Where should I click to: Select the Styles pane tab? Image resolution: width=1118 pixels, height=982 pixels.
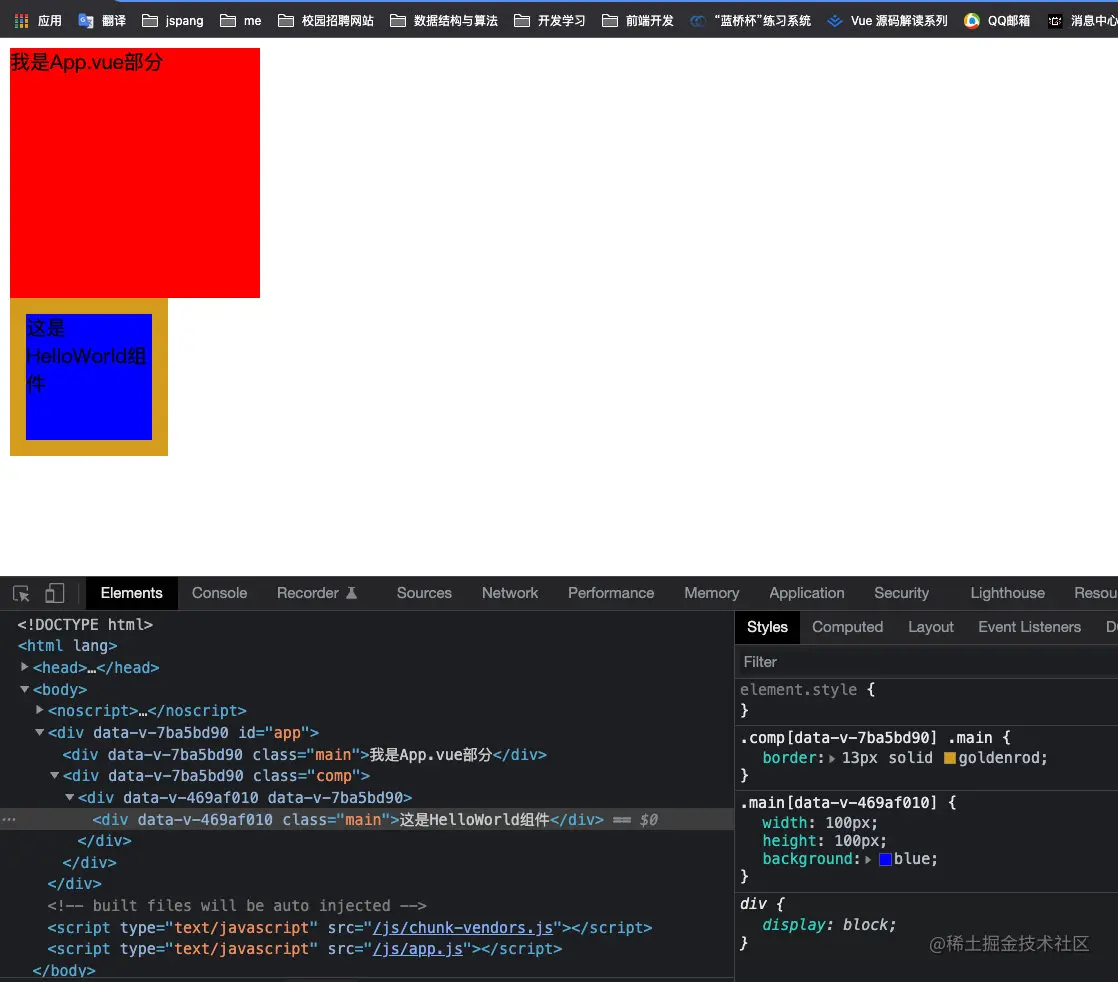pyautogui.click(x=767, y=628)
